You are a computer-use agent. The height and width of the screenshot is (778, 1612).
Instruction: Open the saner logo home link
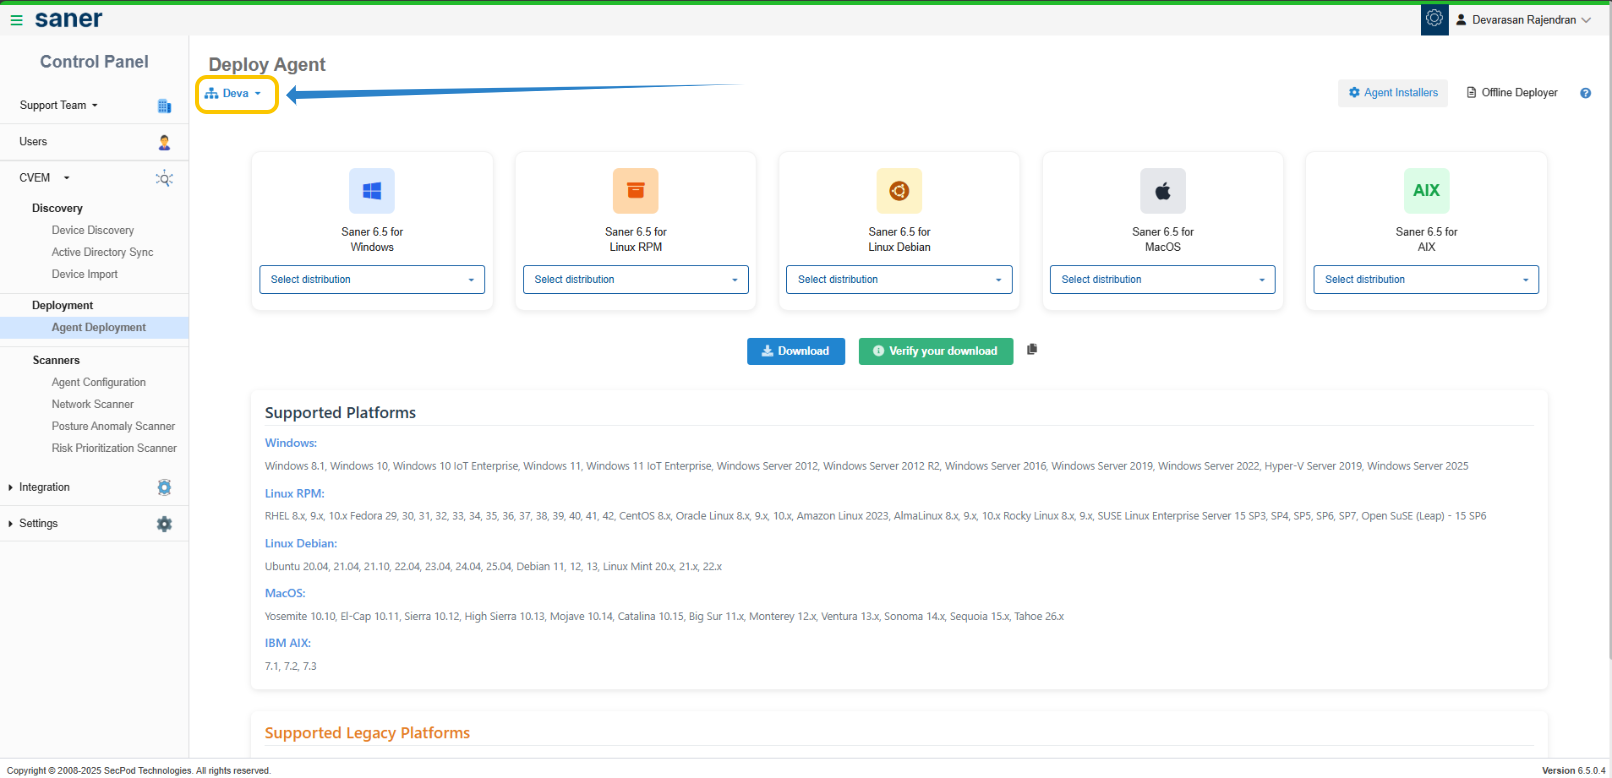tap(69, 19)
